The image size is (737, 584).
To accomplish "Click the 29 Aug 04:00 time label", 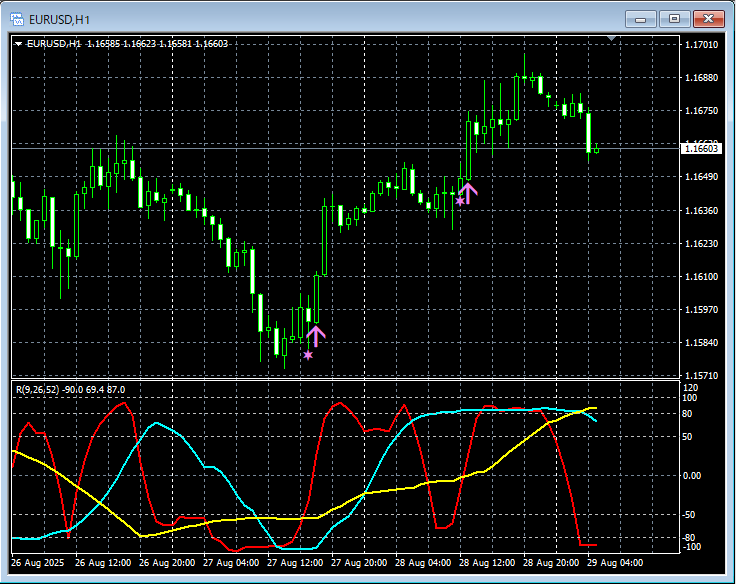I will coord(615,562).
